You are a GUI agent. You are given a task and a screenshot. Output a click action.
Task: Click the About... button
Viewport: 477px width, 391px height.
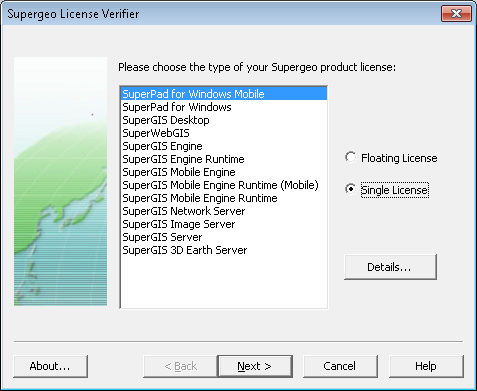pyautogui.click(x=50, y=366)
